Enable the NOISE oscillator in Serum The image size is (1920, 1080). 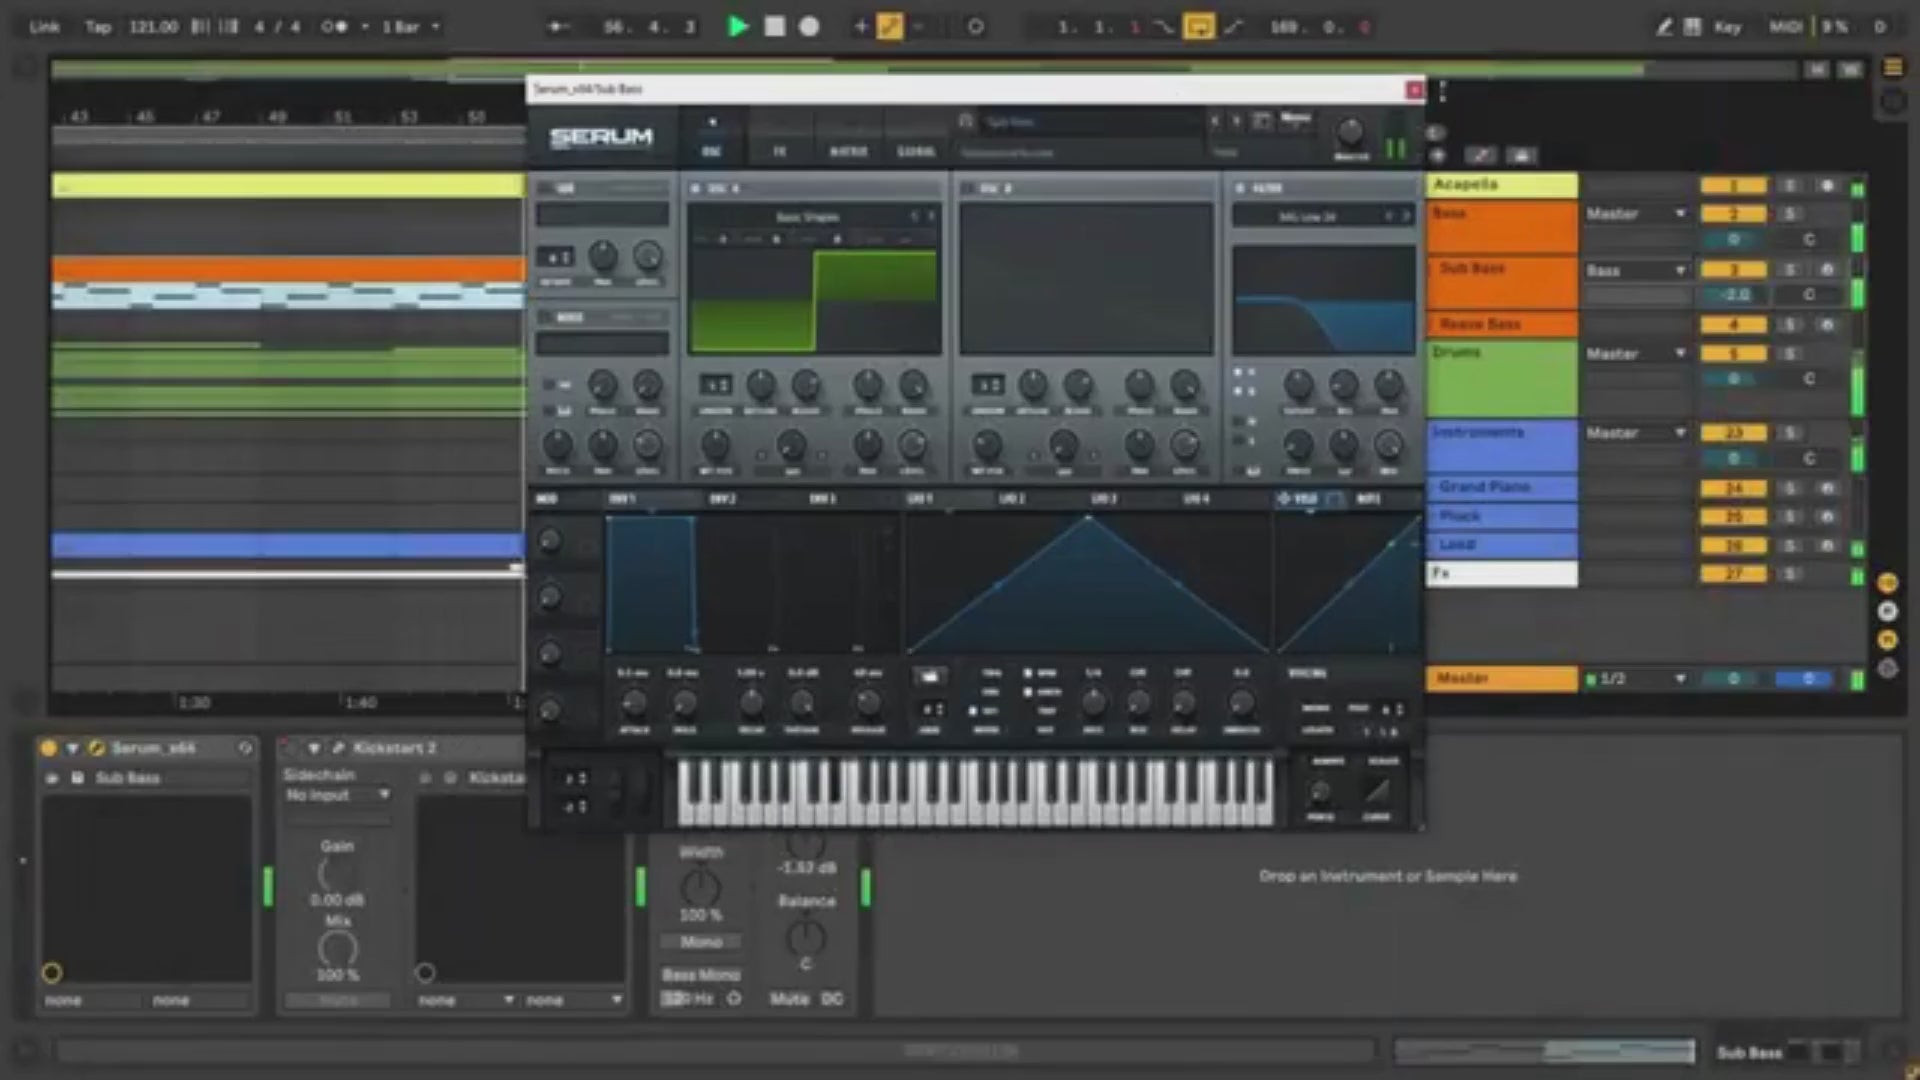[547, 317]
